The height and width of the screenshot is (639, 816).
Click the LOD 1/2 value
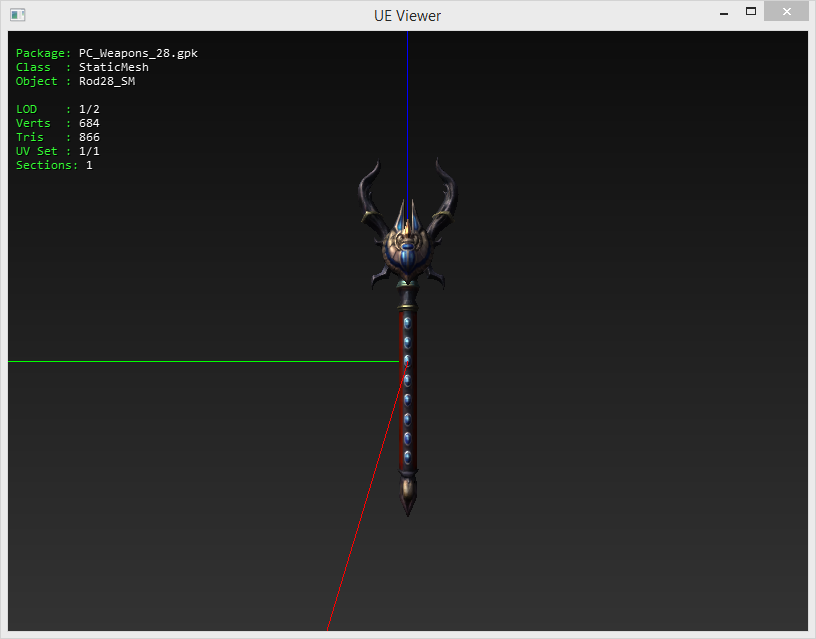pos(89,109)
